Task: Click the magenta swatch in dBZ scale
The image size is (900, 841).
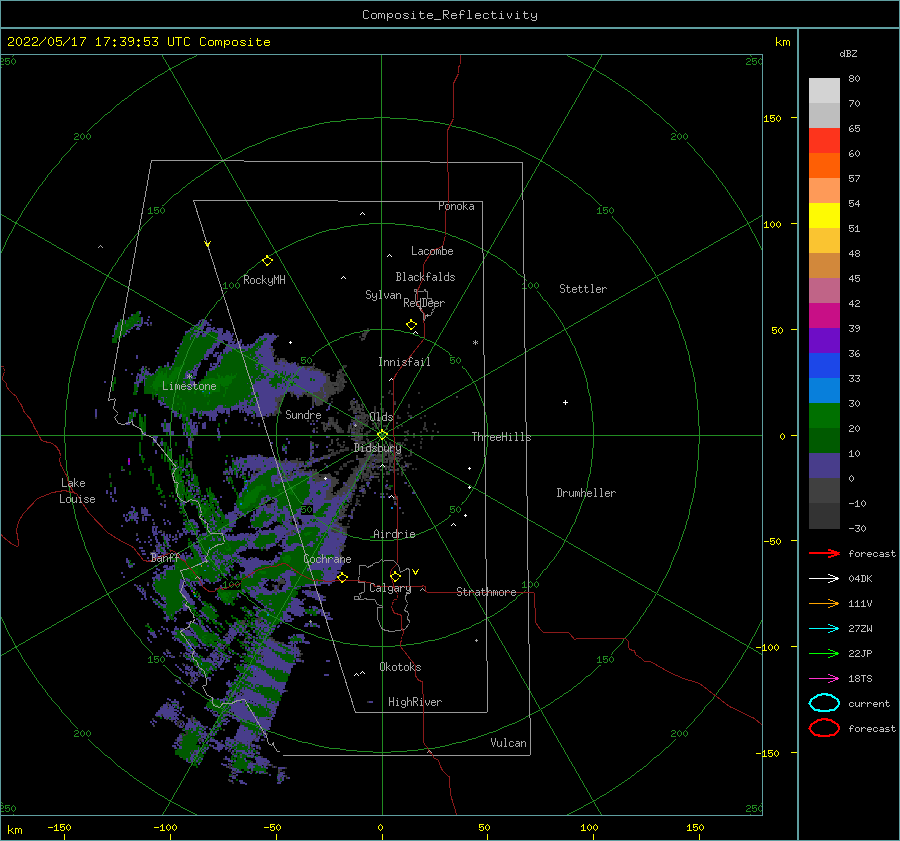Action: pyautogui.click(x=824, y=315)
